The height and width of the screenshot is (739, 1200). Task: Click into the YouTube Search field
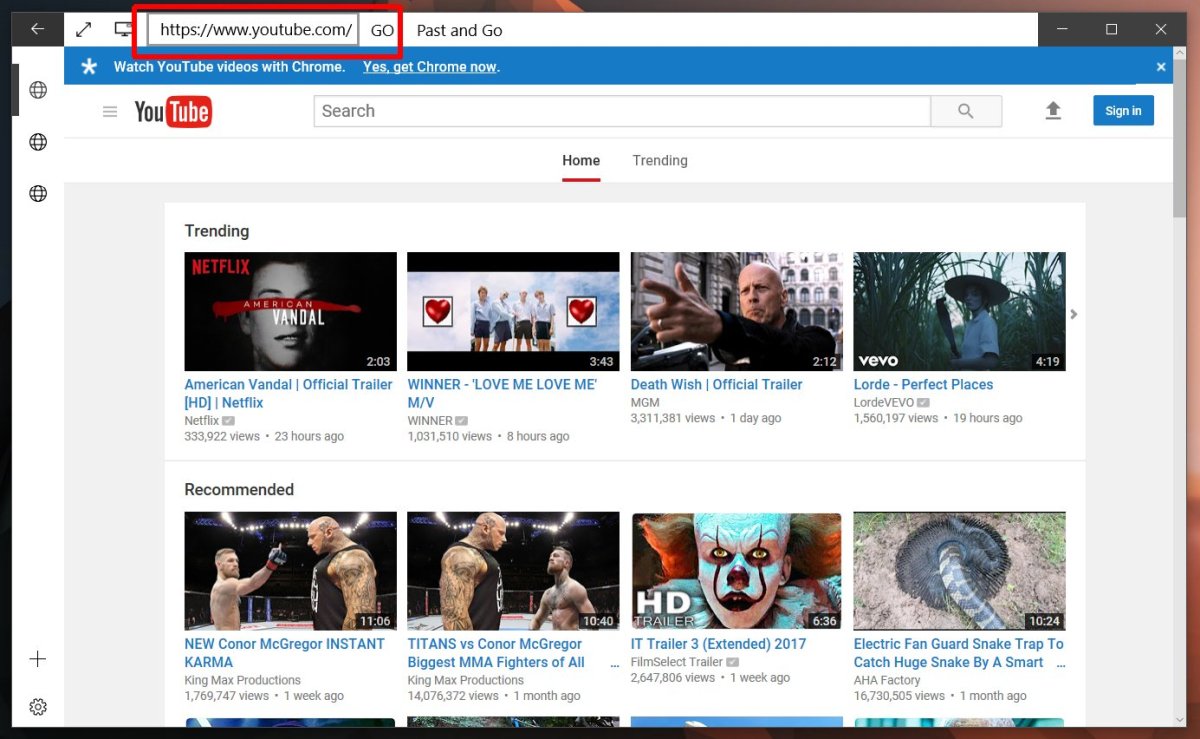coord(621,111)
